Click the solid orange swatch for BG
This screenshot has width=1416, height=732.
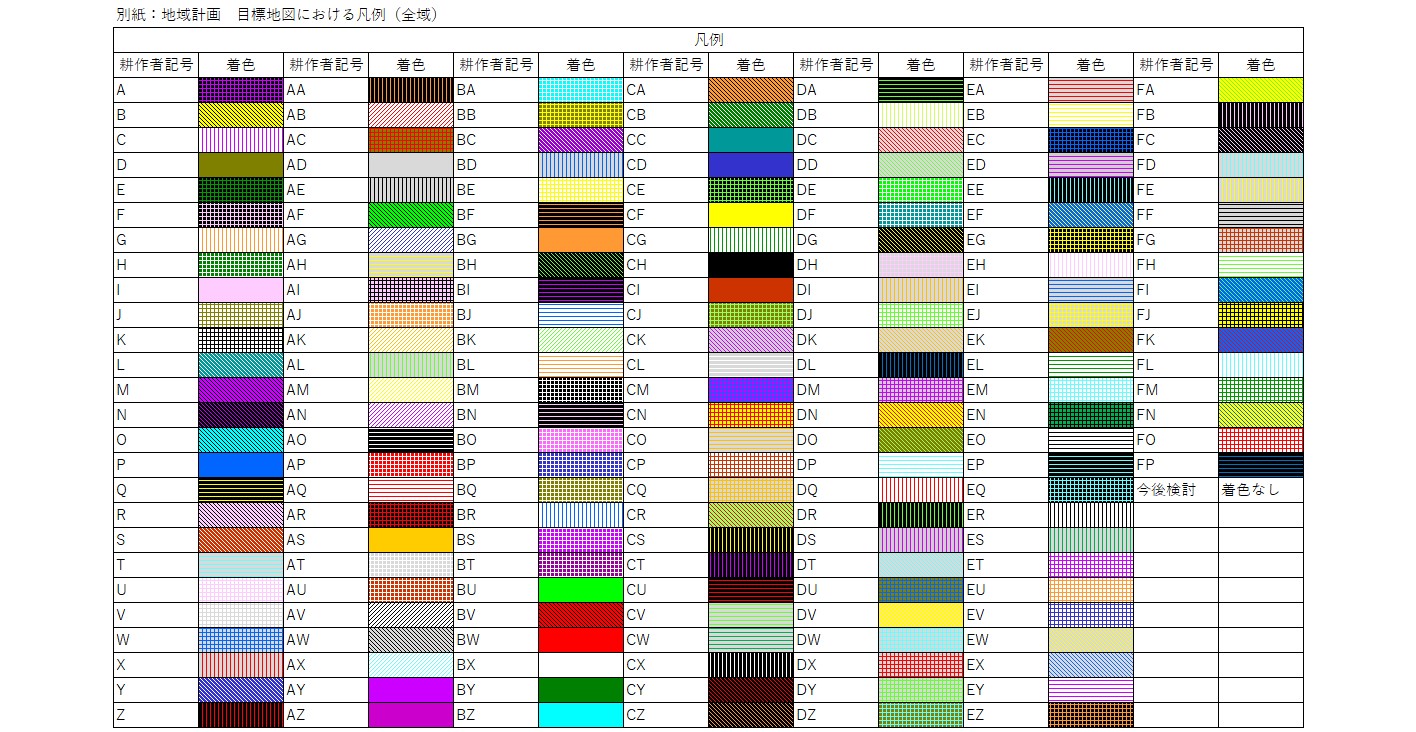[x=581, y=240]
